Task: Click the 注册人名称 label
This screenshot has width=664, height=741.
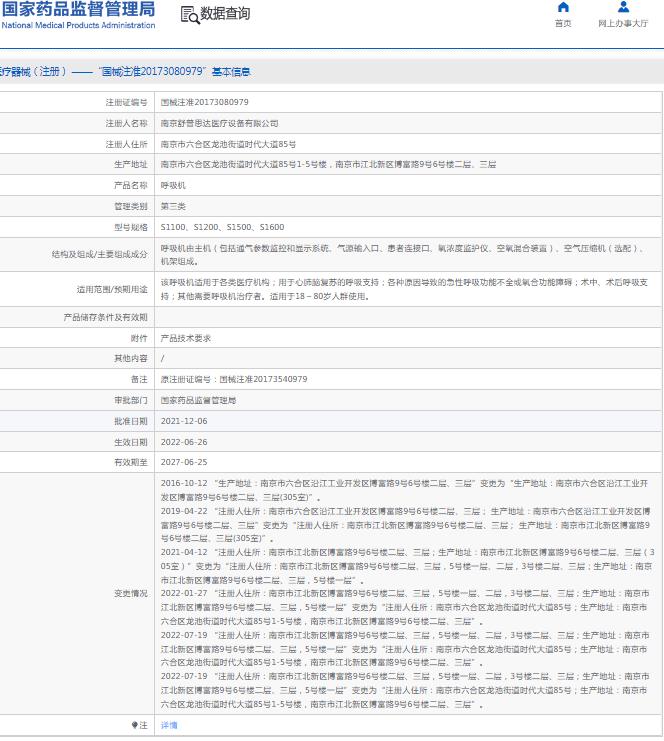Action: coord(126,123)
